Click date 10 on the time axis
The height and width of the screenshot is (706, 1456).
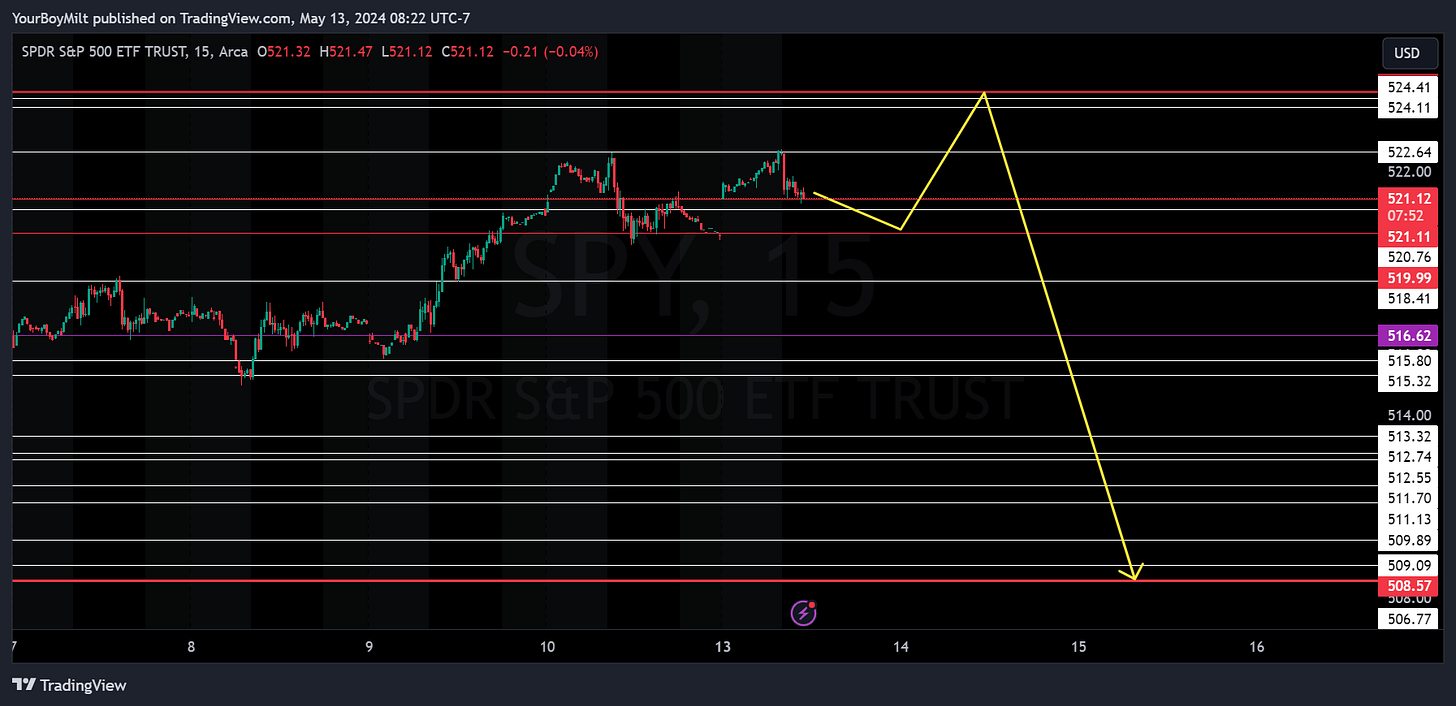click(x=546, y=647)
